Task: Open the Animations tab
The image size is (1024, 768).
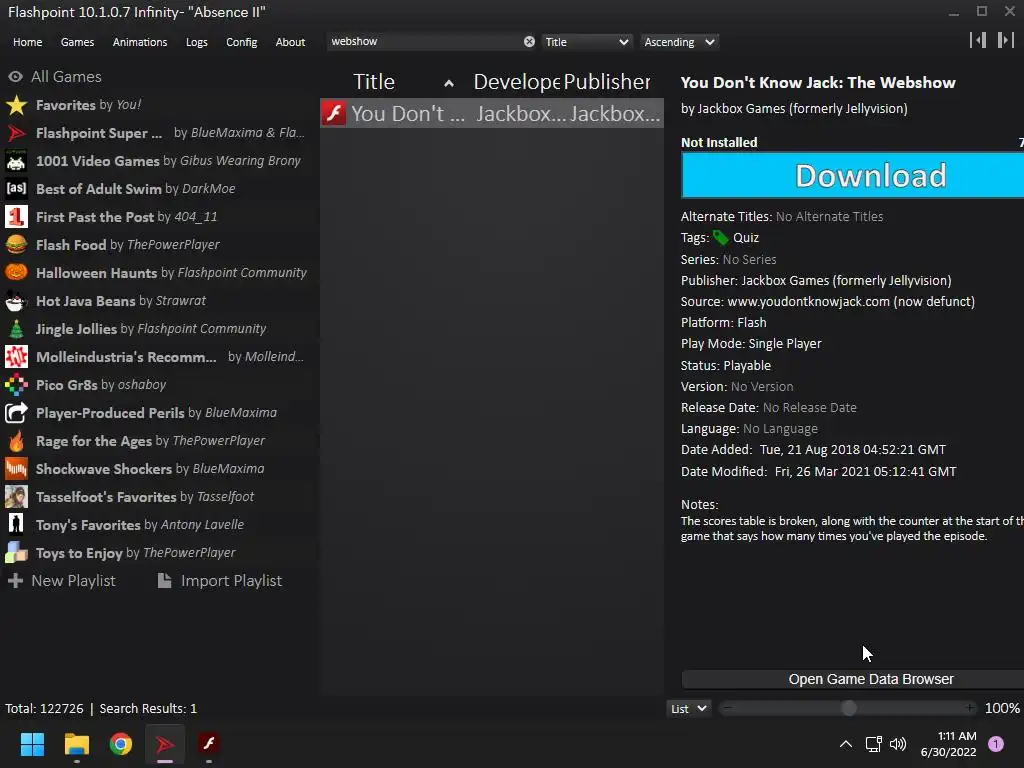Action: 140,42
